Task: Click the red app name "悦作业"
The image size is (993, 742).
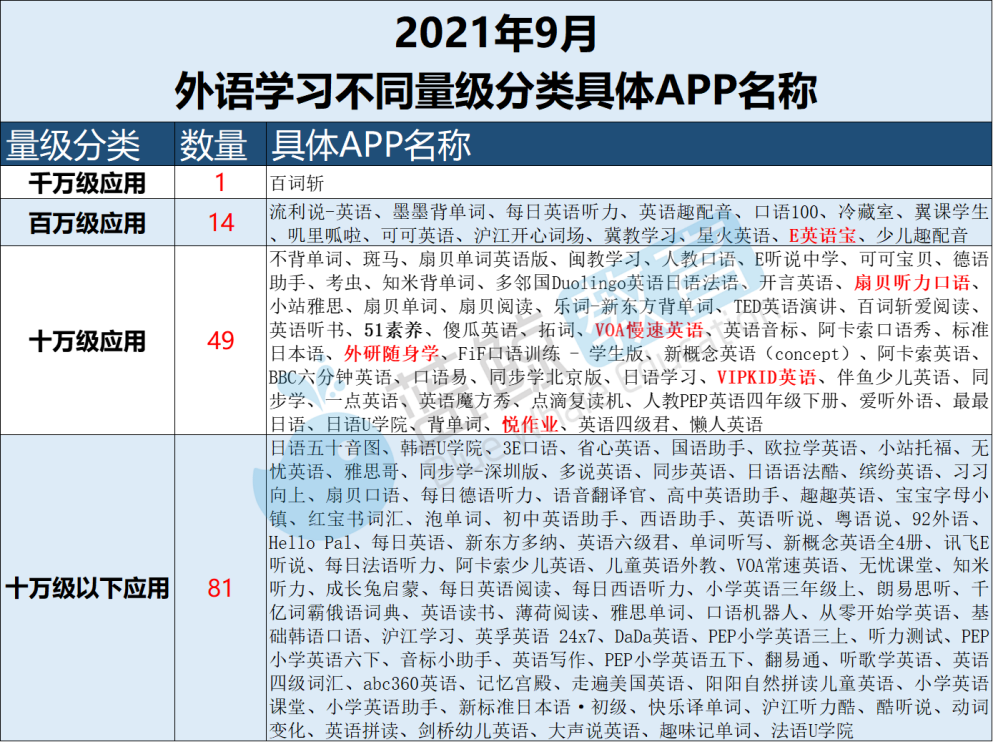Action: point(529,424)
